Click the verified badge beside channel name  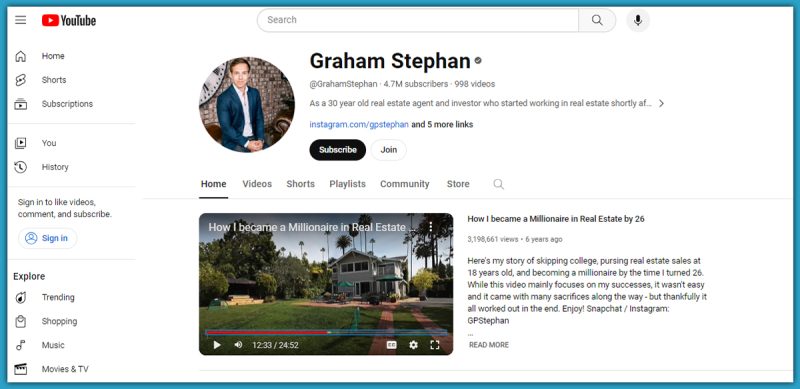(478, 61)
